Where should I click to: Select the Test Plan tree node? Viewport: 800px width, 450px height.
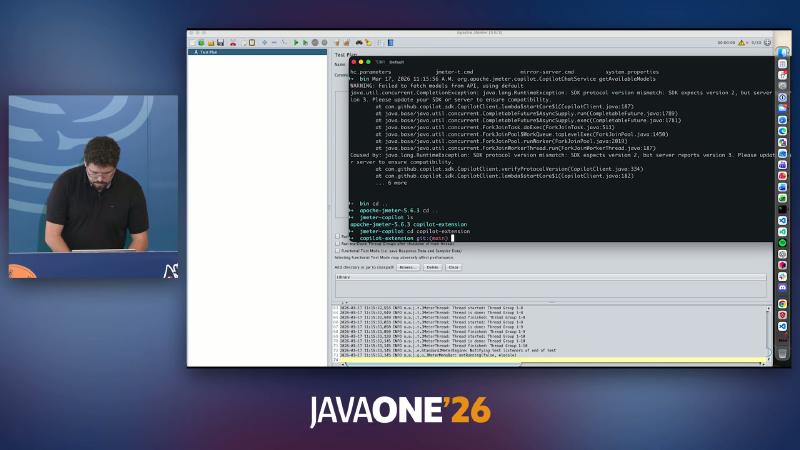pyautogui.click(x=209, y=52)
